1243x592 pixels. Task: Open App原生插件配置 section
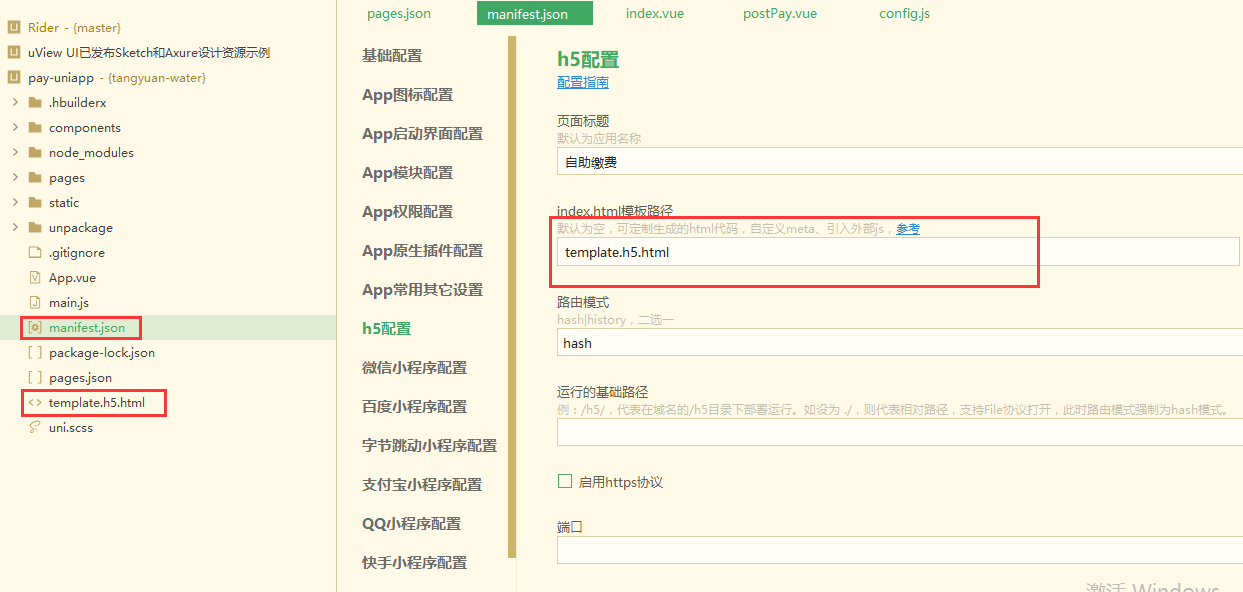click(422, 251)
